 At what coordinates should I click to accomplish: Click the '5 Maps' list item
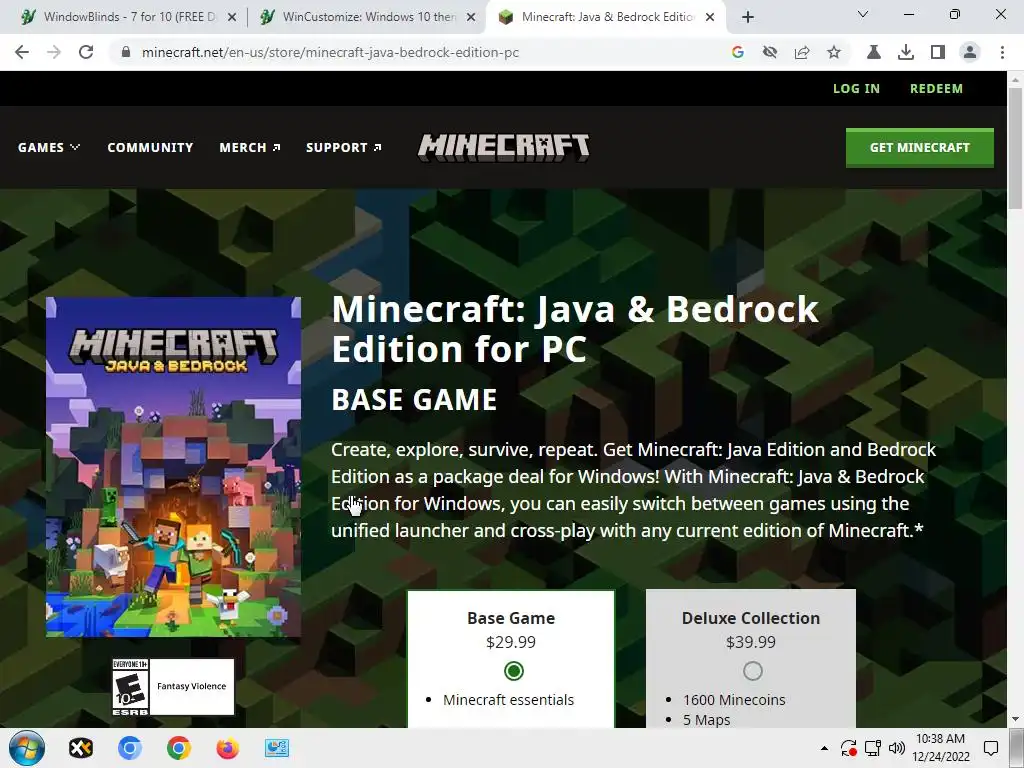707,720
